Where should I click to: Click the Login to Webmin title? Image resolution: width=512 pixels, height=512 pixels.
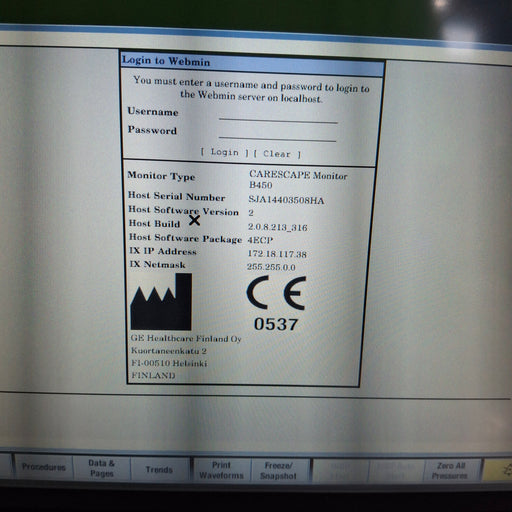[x=166, y=61]
